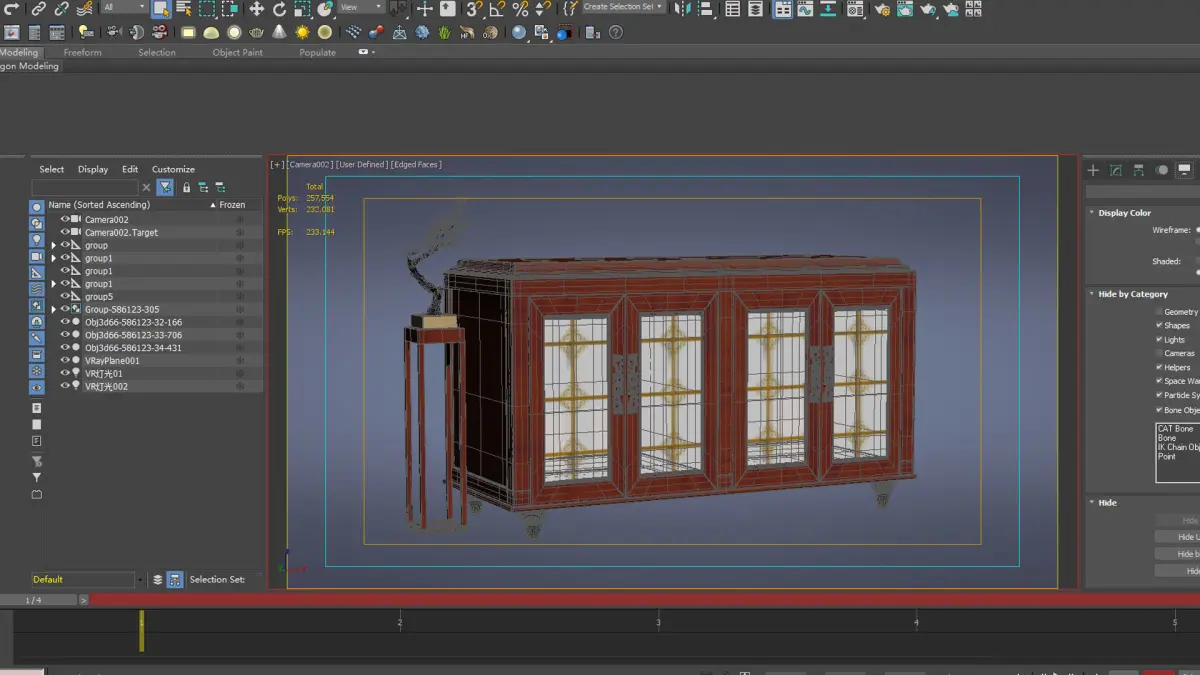Toggle the Lights checkbox in Hide by Category
Viewport: 1200px width, 675px height.
click(1159, 339)
